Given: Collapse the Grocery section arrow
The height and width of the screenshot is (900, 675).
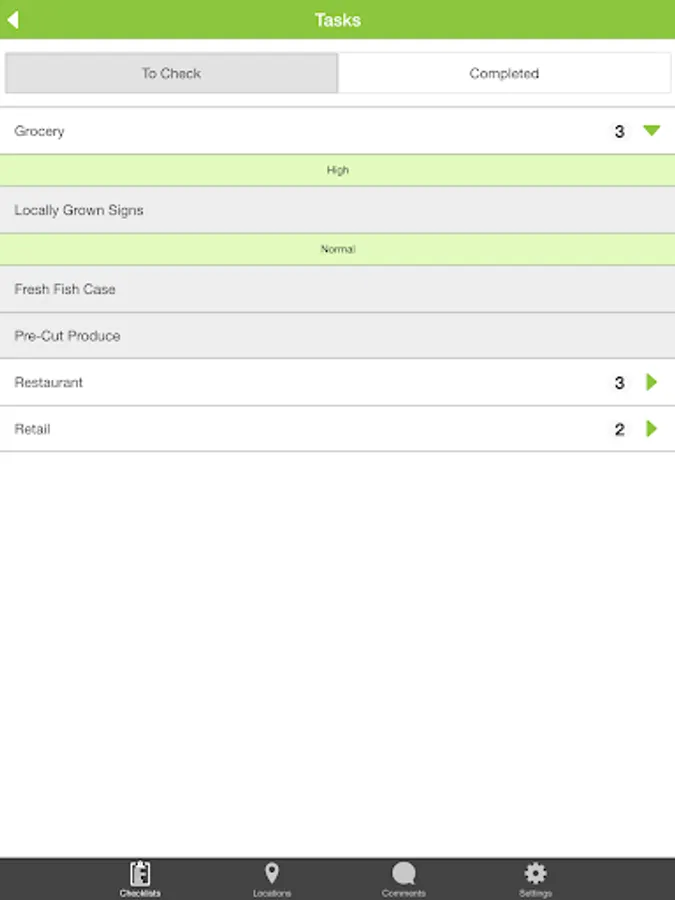Looking at the screenshot, I should [x=652, y=131].
